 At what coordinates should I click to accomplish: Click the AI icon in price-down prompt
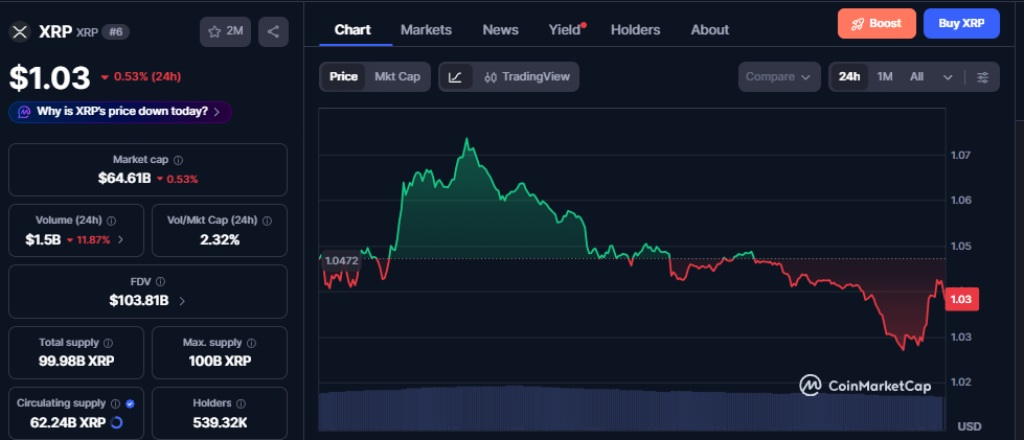point(24,112)
